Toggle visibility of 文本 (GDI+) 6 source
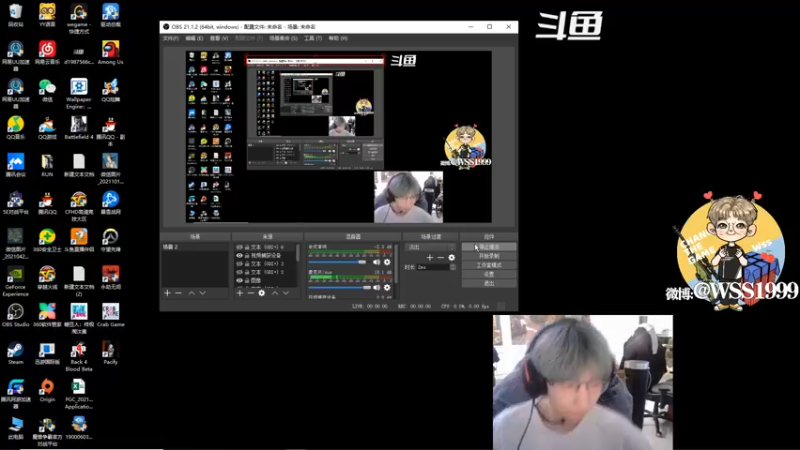Screen dimensions: 800x450 click(239, 247)
